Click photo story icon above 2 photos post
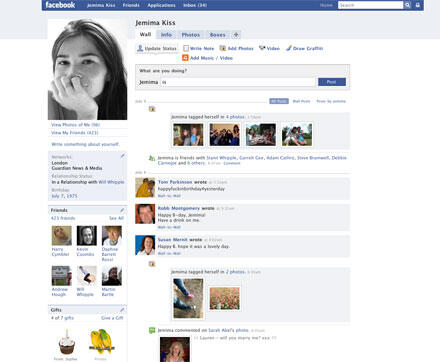 click(x=152, y=264)
